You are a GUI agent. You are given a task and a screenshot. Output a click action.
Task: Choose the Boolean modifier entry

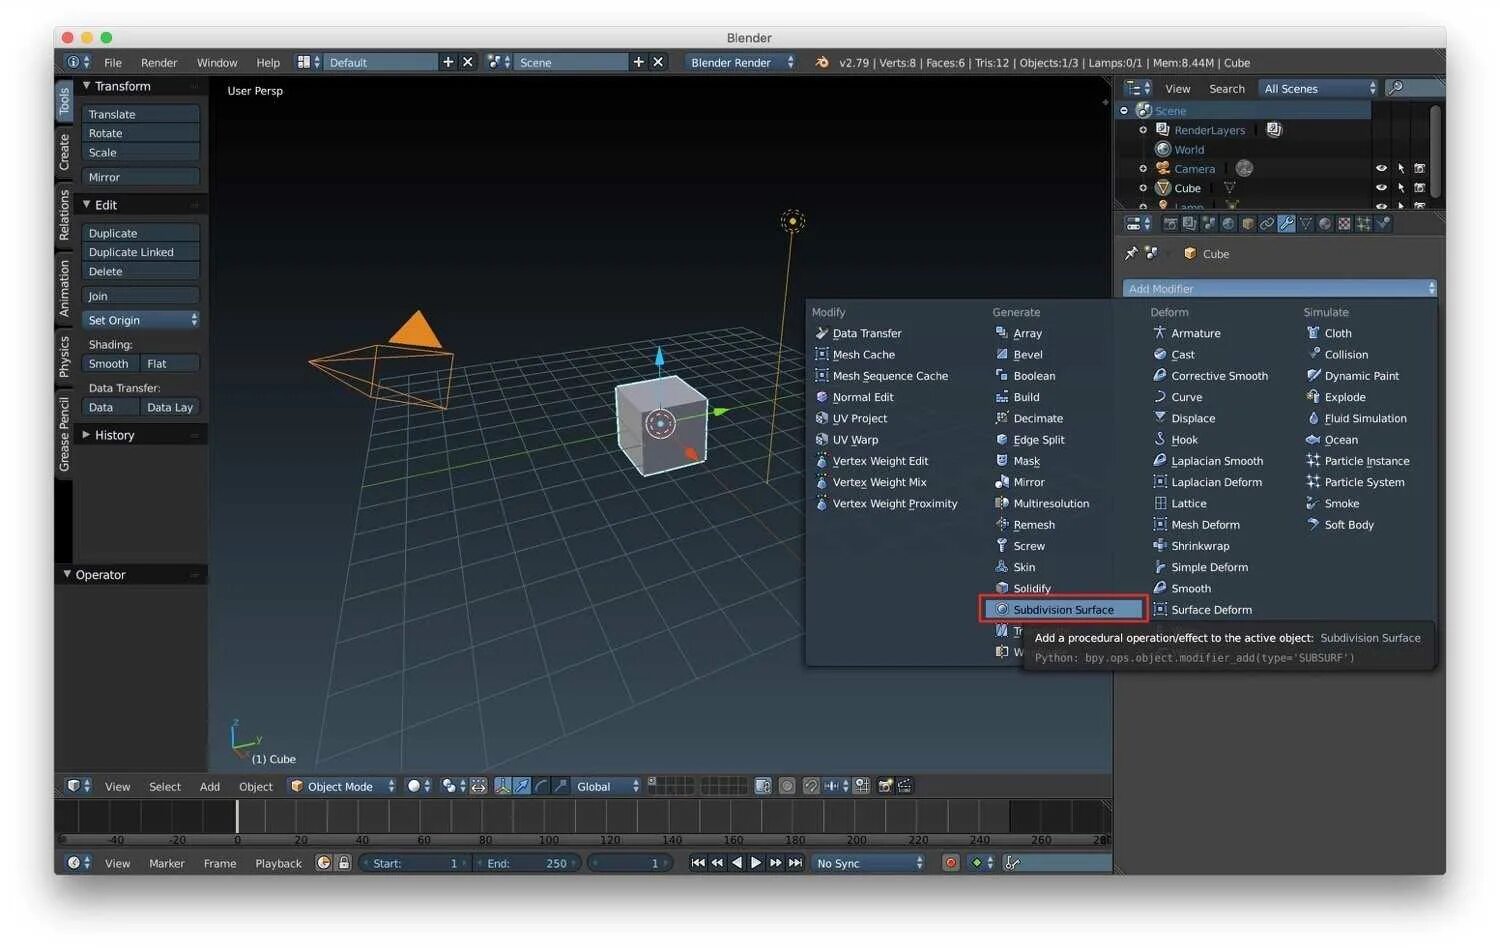pyautogui.click(x=1034, y=376)
